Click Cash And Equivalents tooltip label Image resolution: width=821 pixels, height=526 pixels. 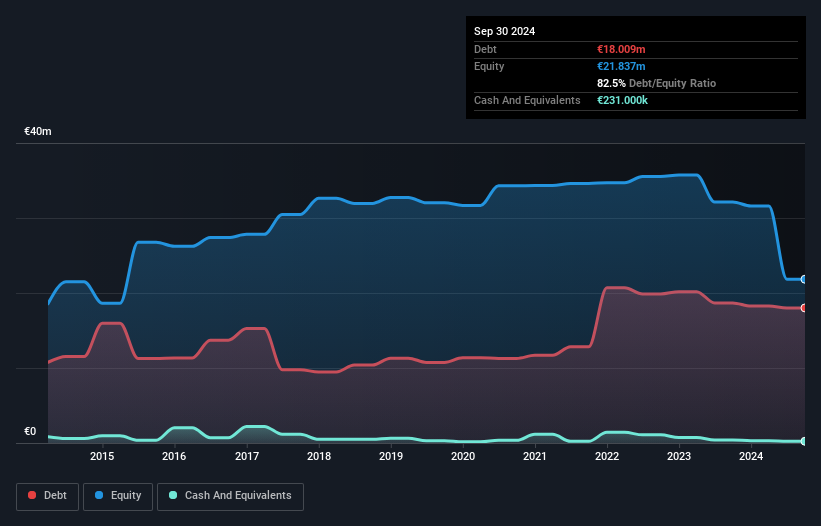pos(527,100)
